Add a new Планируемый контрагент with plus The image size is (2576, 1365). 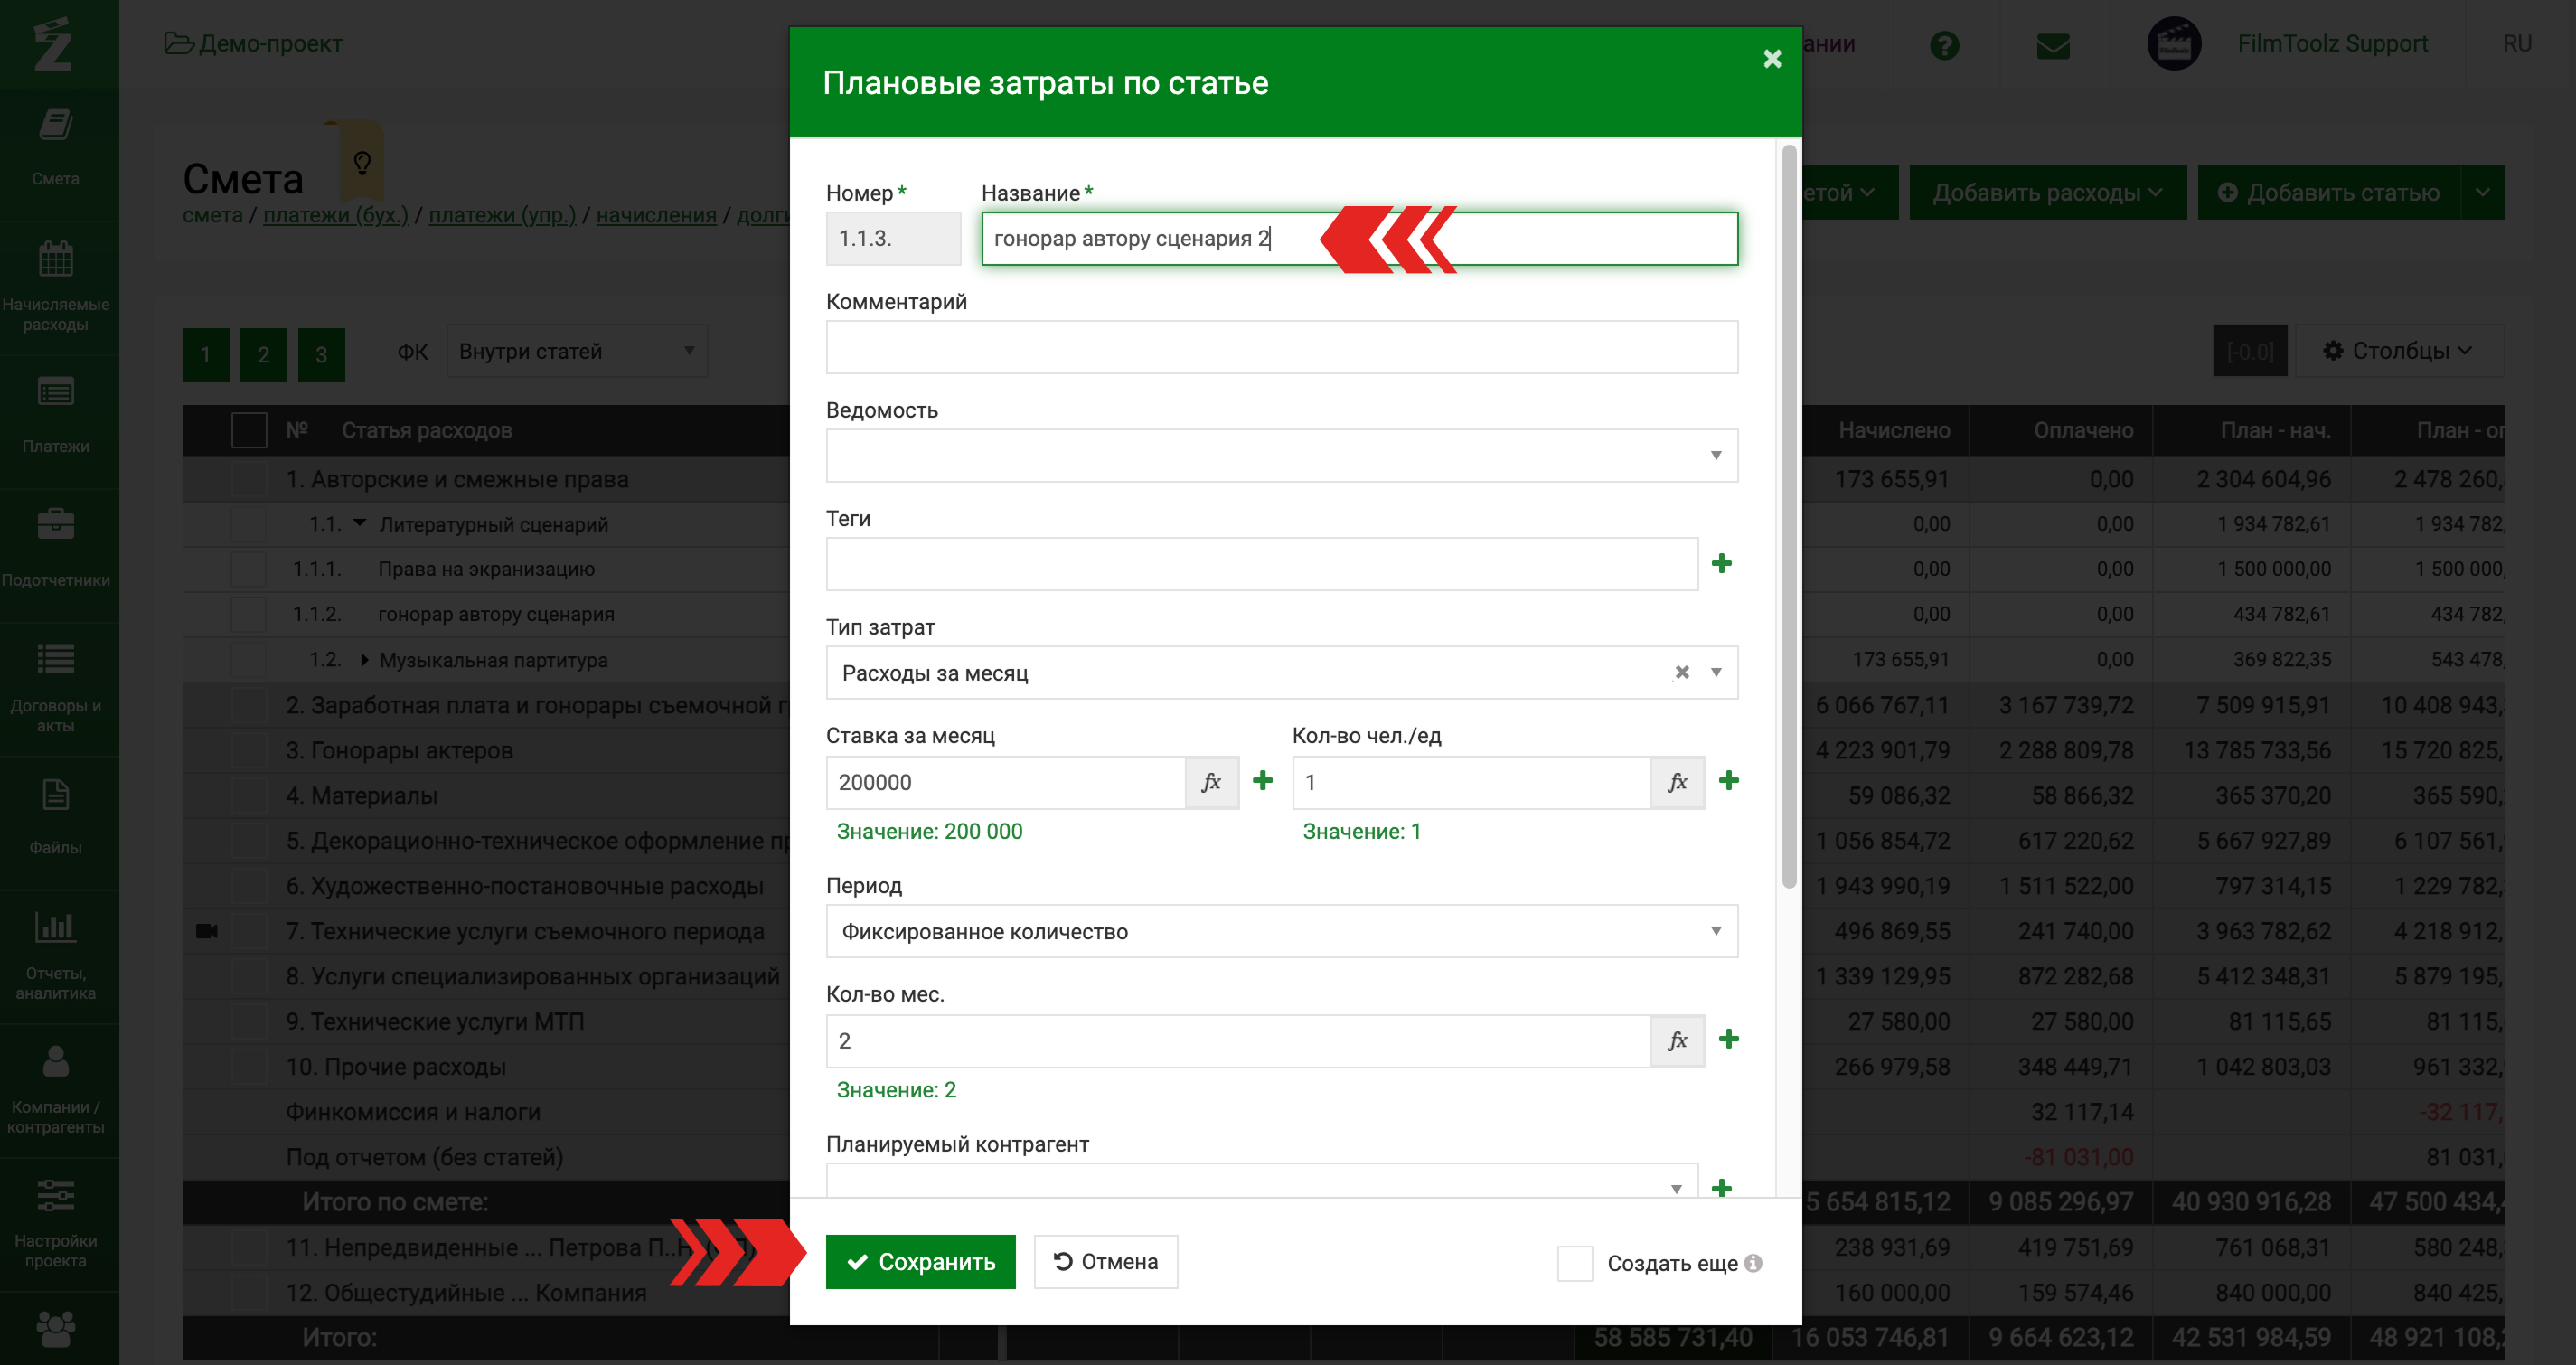[1722, 1188]
